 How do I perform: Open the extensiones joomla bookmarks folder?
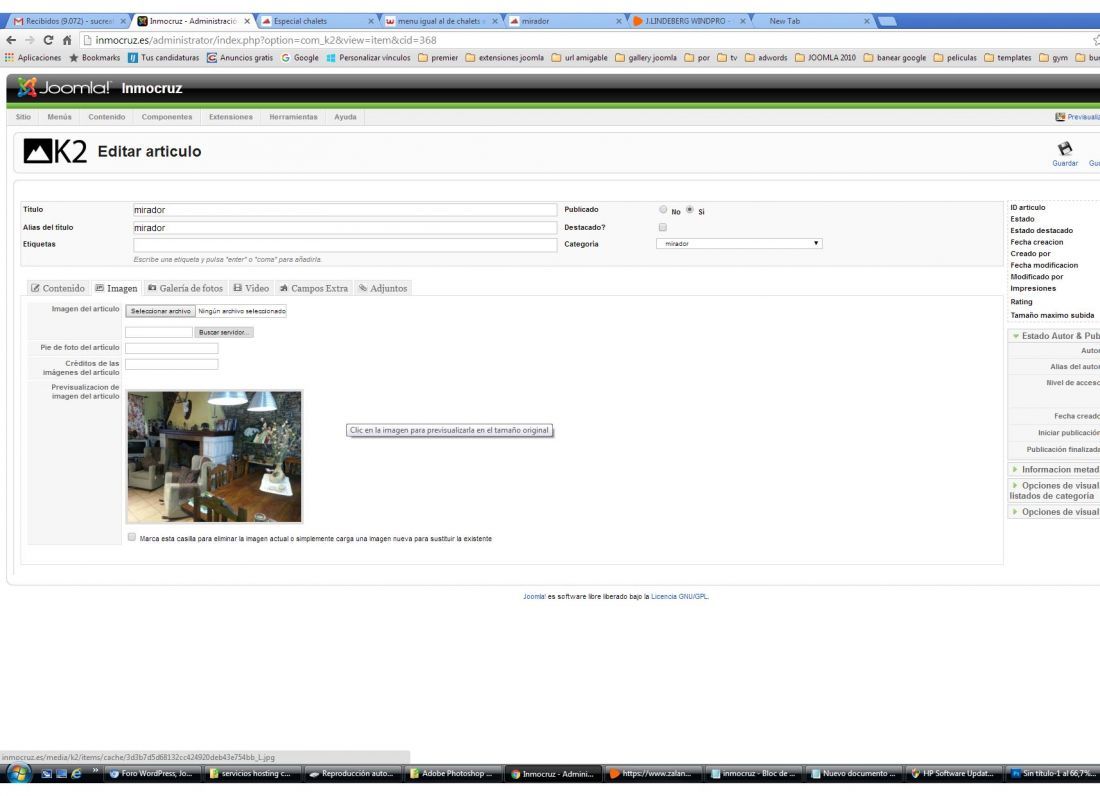[x=504, y=58]
